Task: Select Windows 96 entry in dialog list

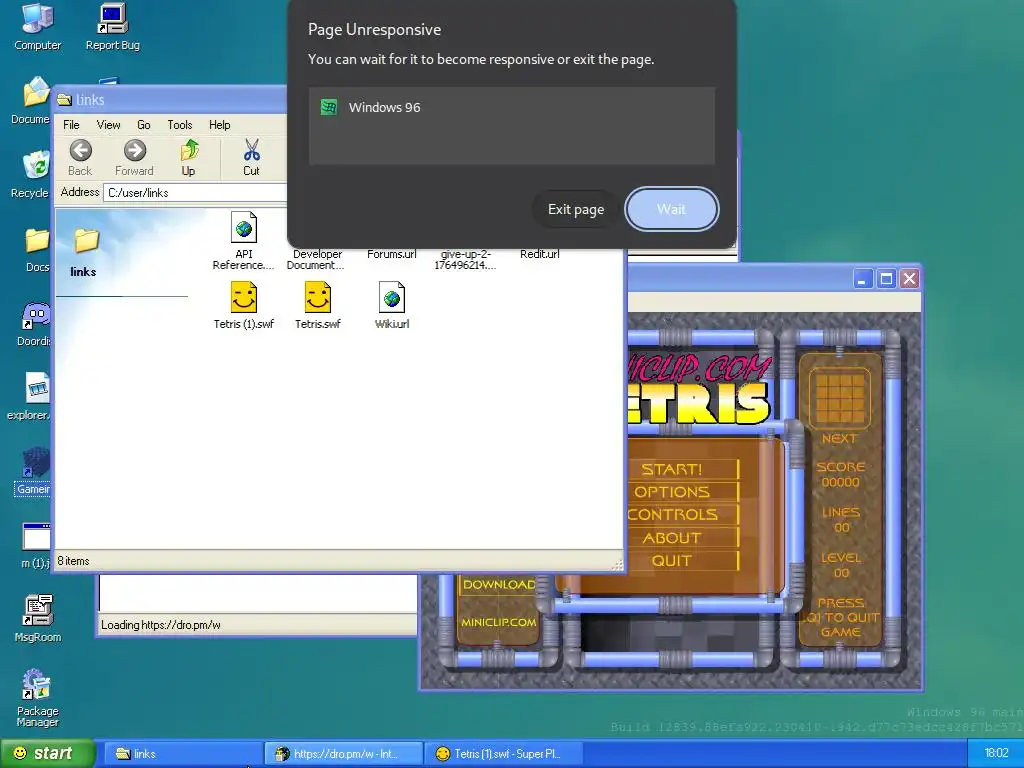Action: [x=511, y=108]
